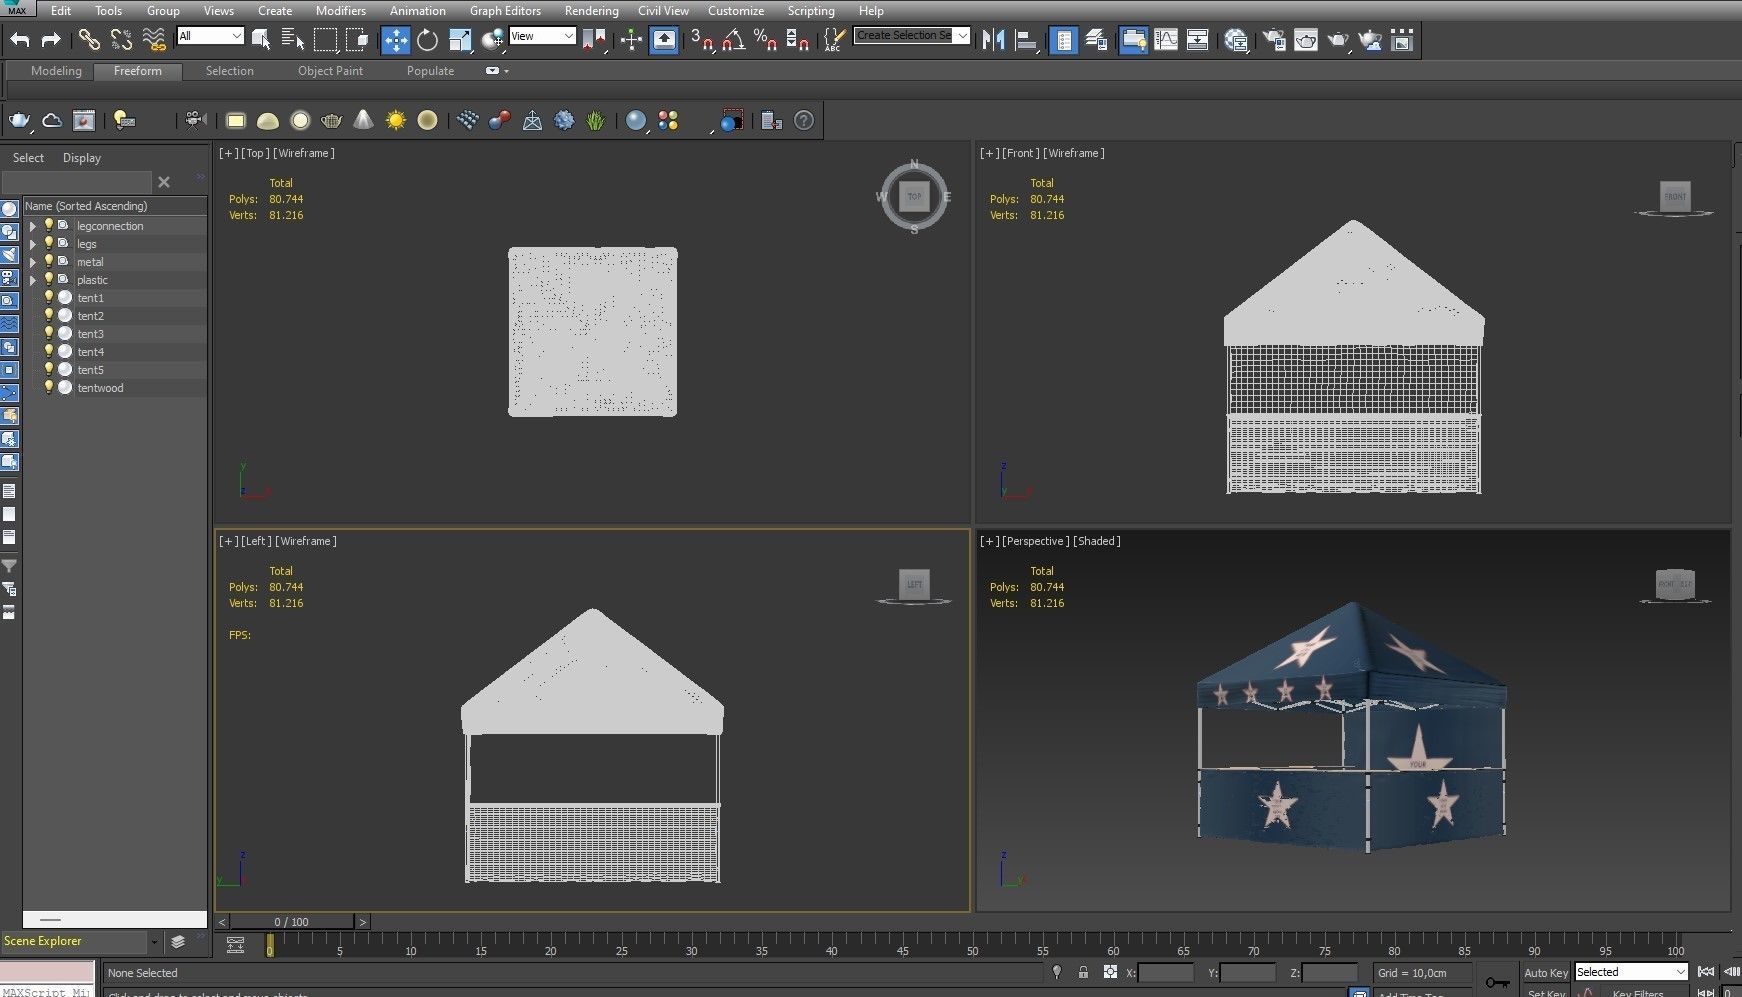This screenshot has width=1742, height=997.
Task: Click the Mirror tool icon
Action: point(993,40)
